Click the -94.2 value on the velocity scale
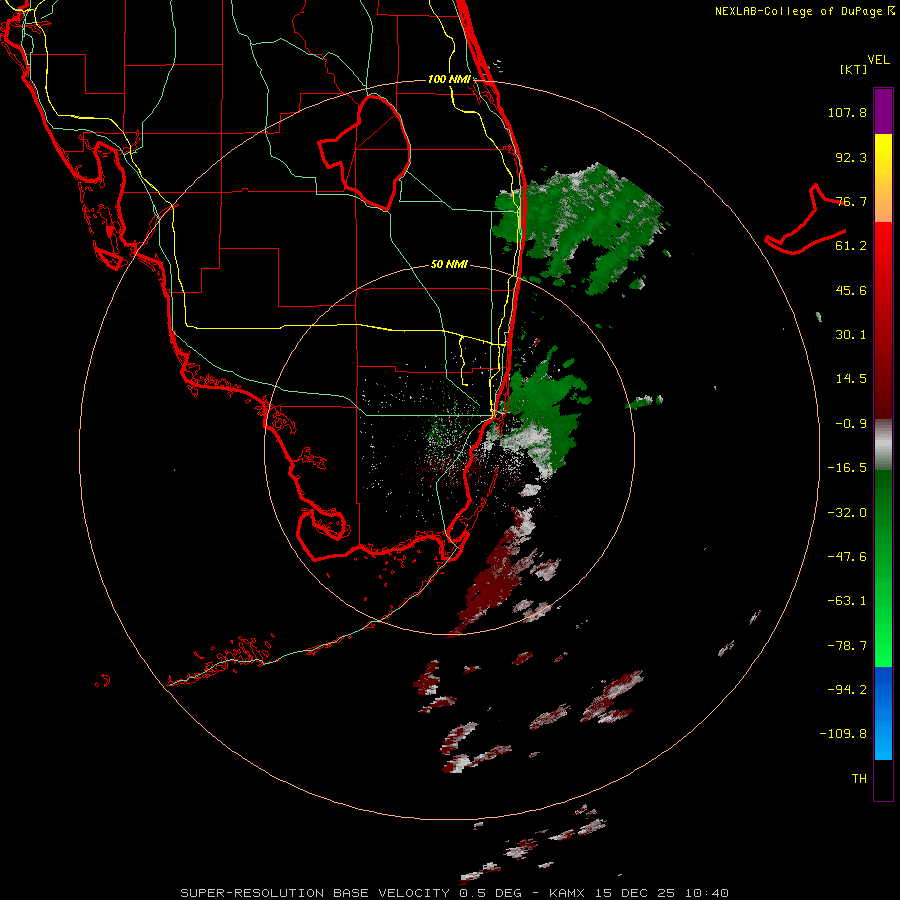The height and width of the screenshot is (900, 900). point(847,690)
